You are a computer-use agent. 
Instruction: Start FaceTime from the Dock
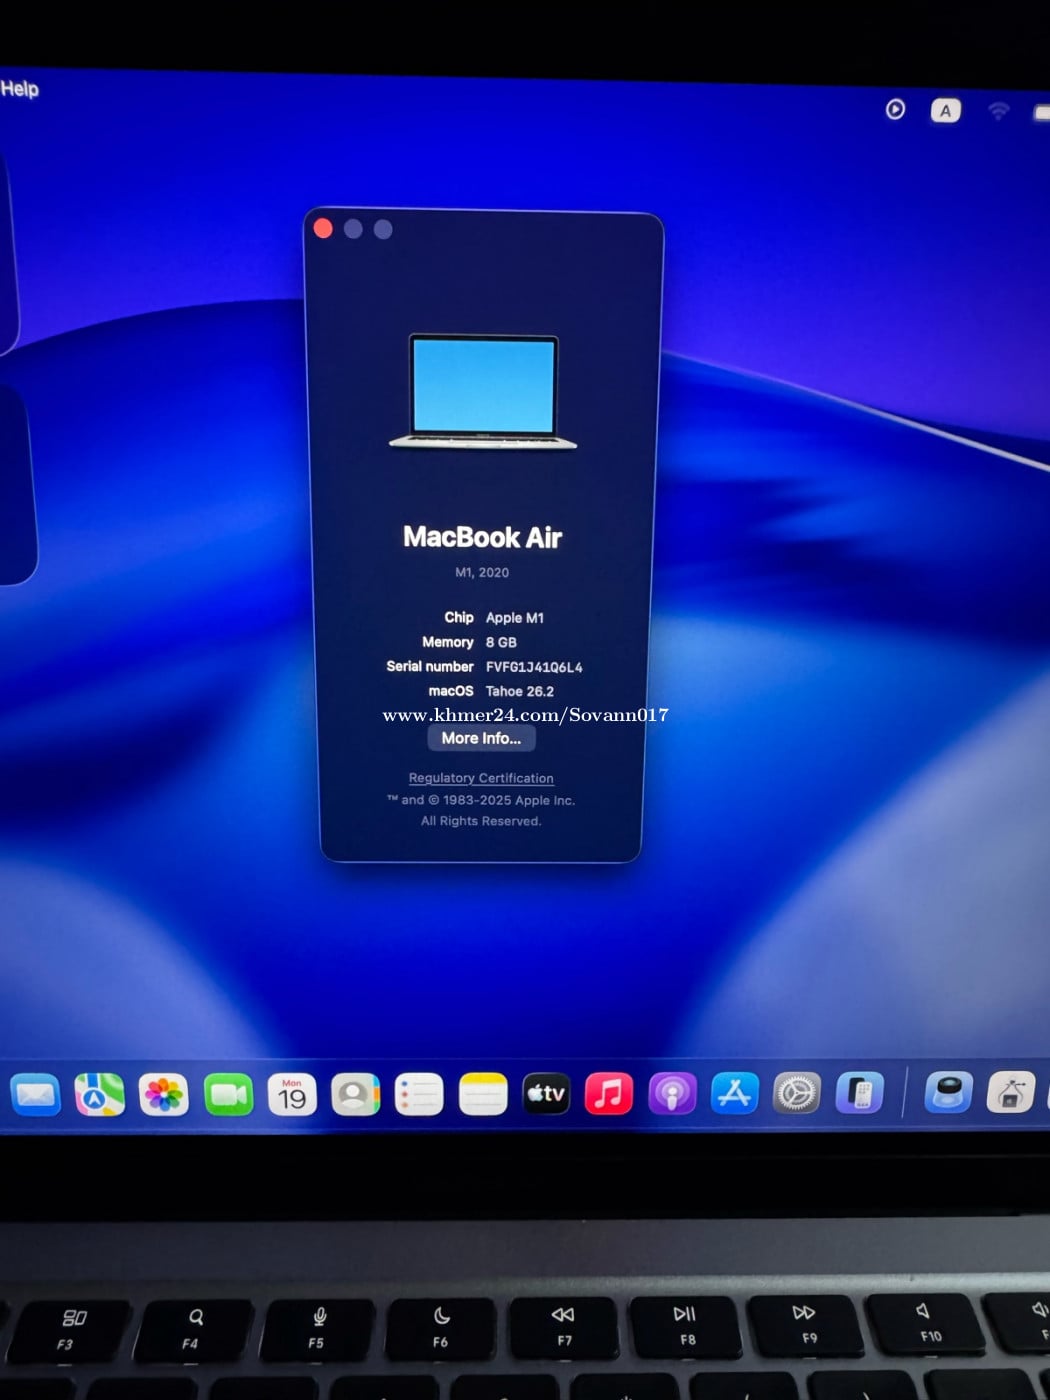pyautogui.click(x=228, y=1095)
